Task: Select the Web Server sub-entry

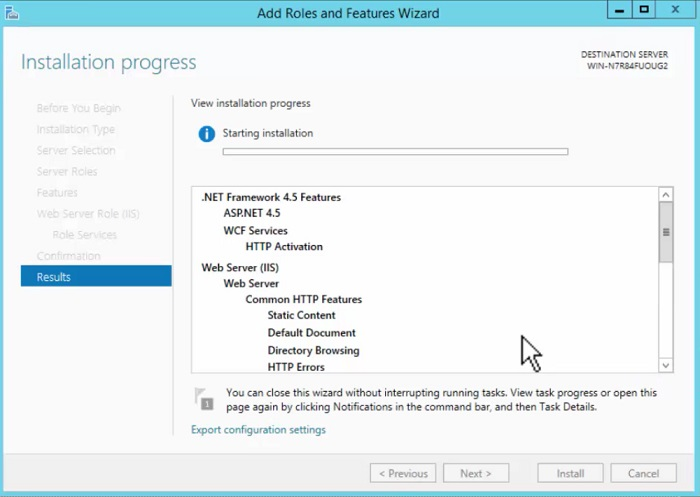Action: point(251,284)
